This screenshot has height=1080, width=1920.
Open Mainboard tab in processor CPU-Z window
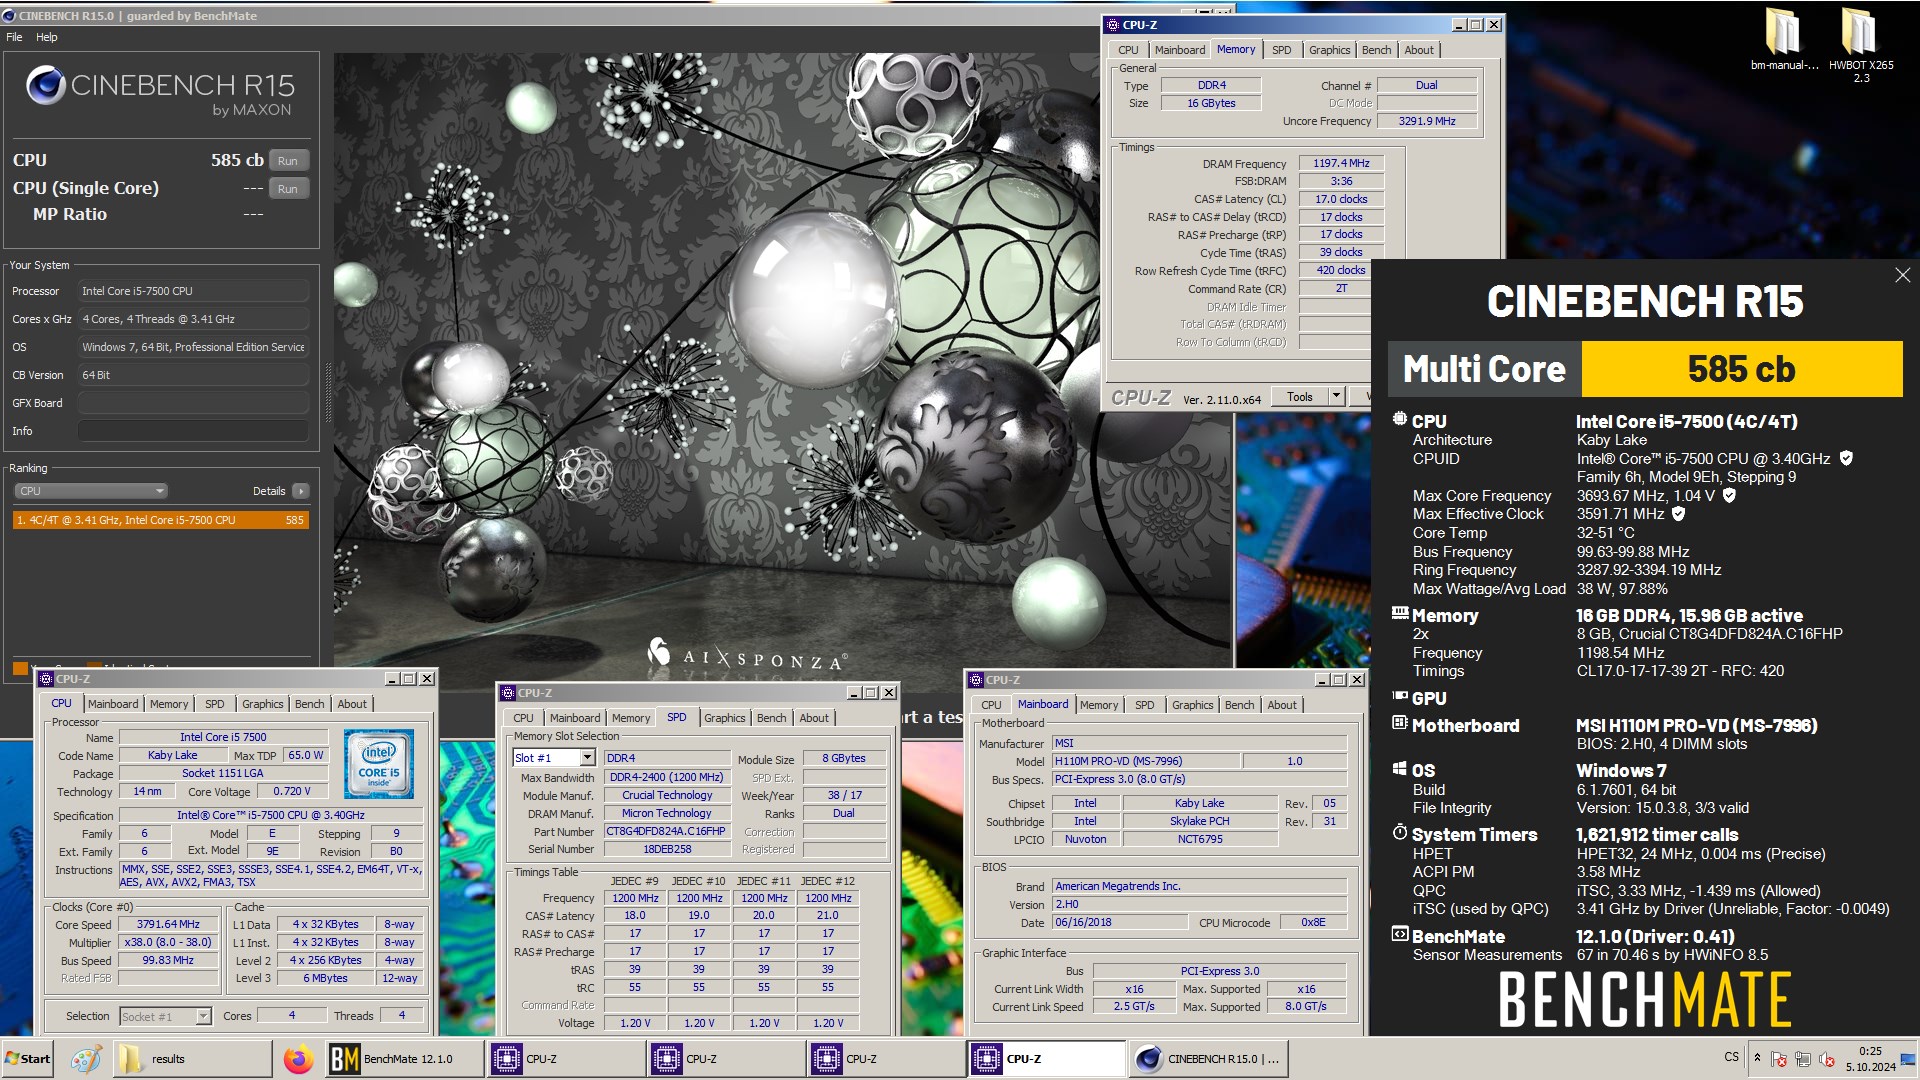coord(113,704)
